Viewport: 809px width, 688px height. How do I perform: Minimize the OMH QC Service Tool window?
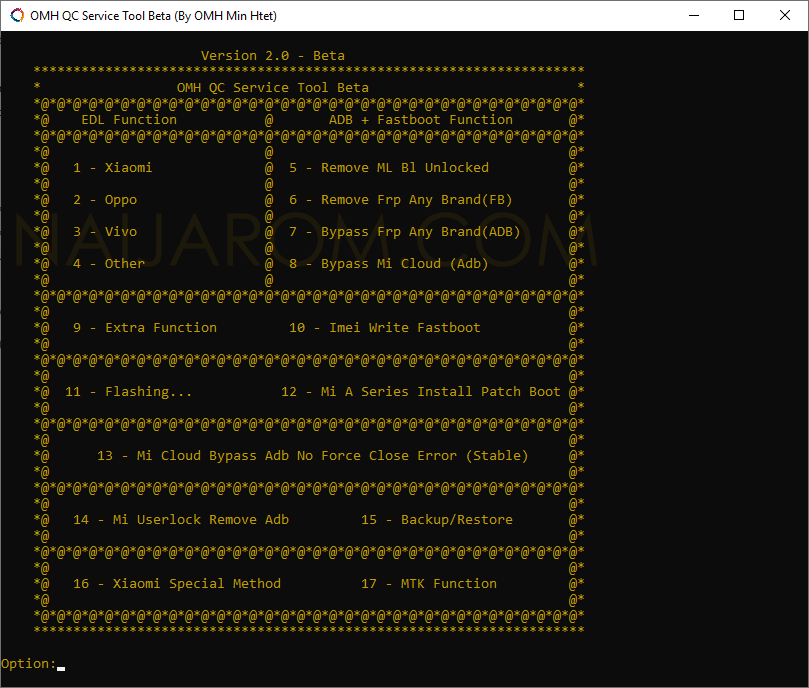point(694,15)
